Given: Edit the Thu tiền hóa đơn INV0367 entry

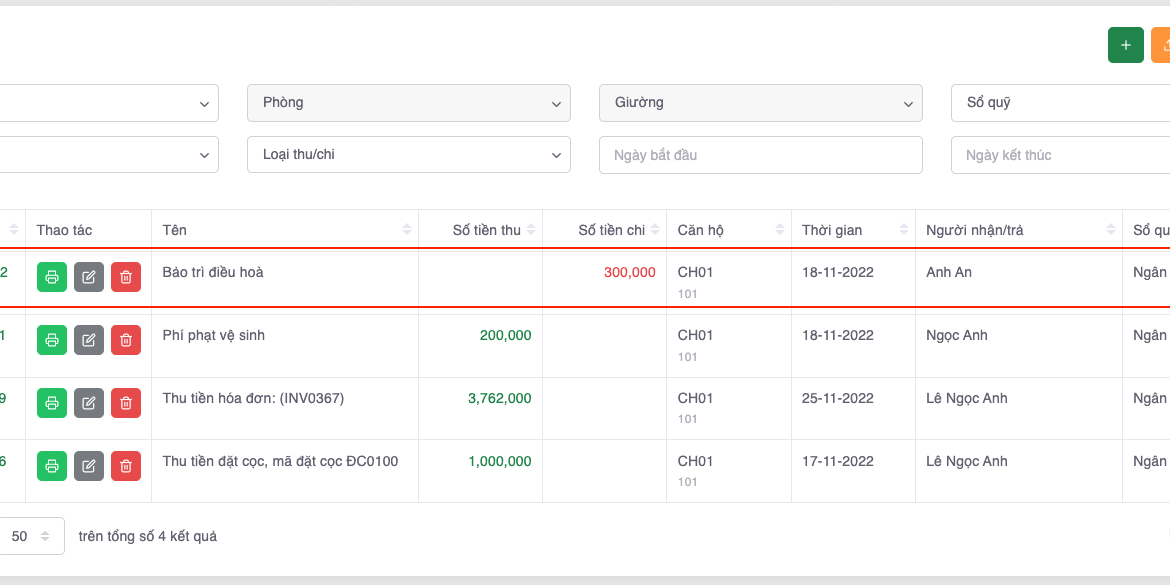Looking at the screenshot, I should (89, 403).
